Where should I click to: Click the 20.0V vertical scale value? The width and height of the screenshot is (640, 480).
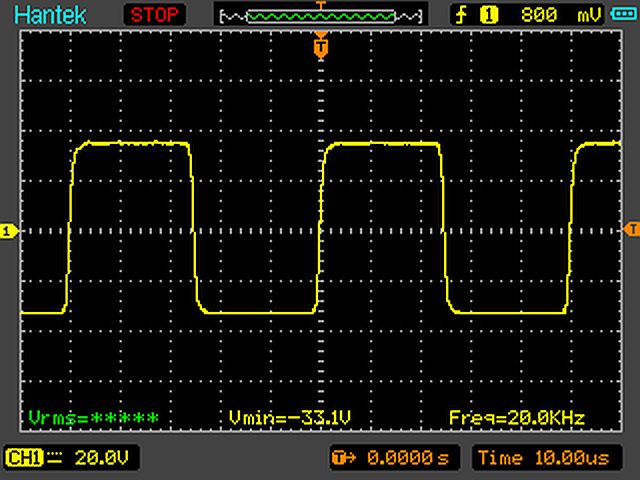pyautogui.click(x=102, y=458)
